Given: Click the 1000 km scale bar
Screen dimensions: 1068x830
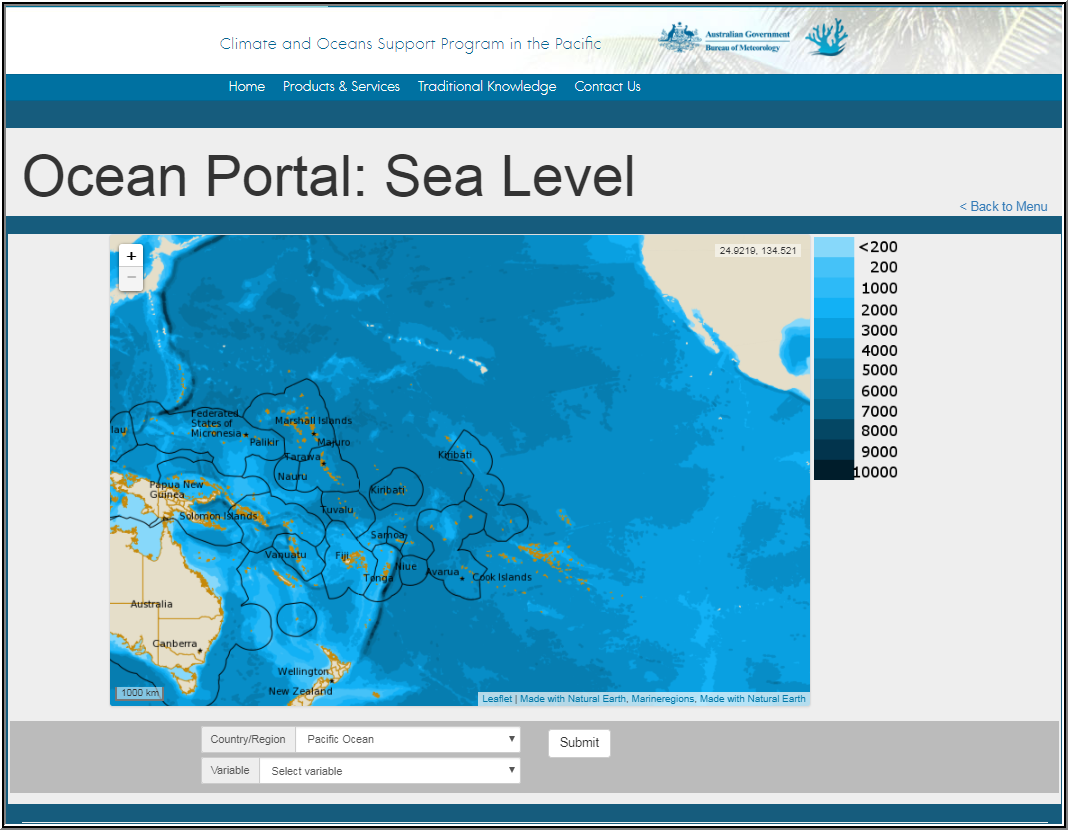Looking at the screenshot, I should (x=138, y=691).
